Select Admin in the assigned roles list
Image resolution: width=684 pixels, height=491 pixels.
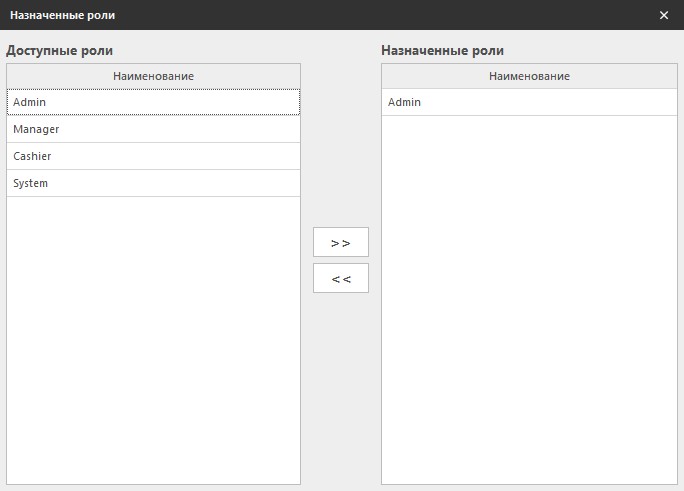[x=529, y=102]
